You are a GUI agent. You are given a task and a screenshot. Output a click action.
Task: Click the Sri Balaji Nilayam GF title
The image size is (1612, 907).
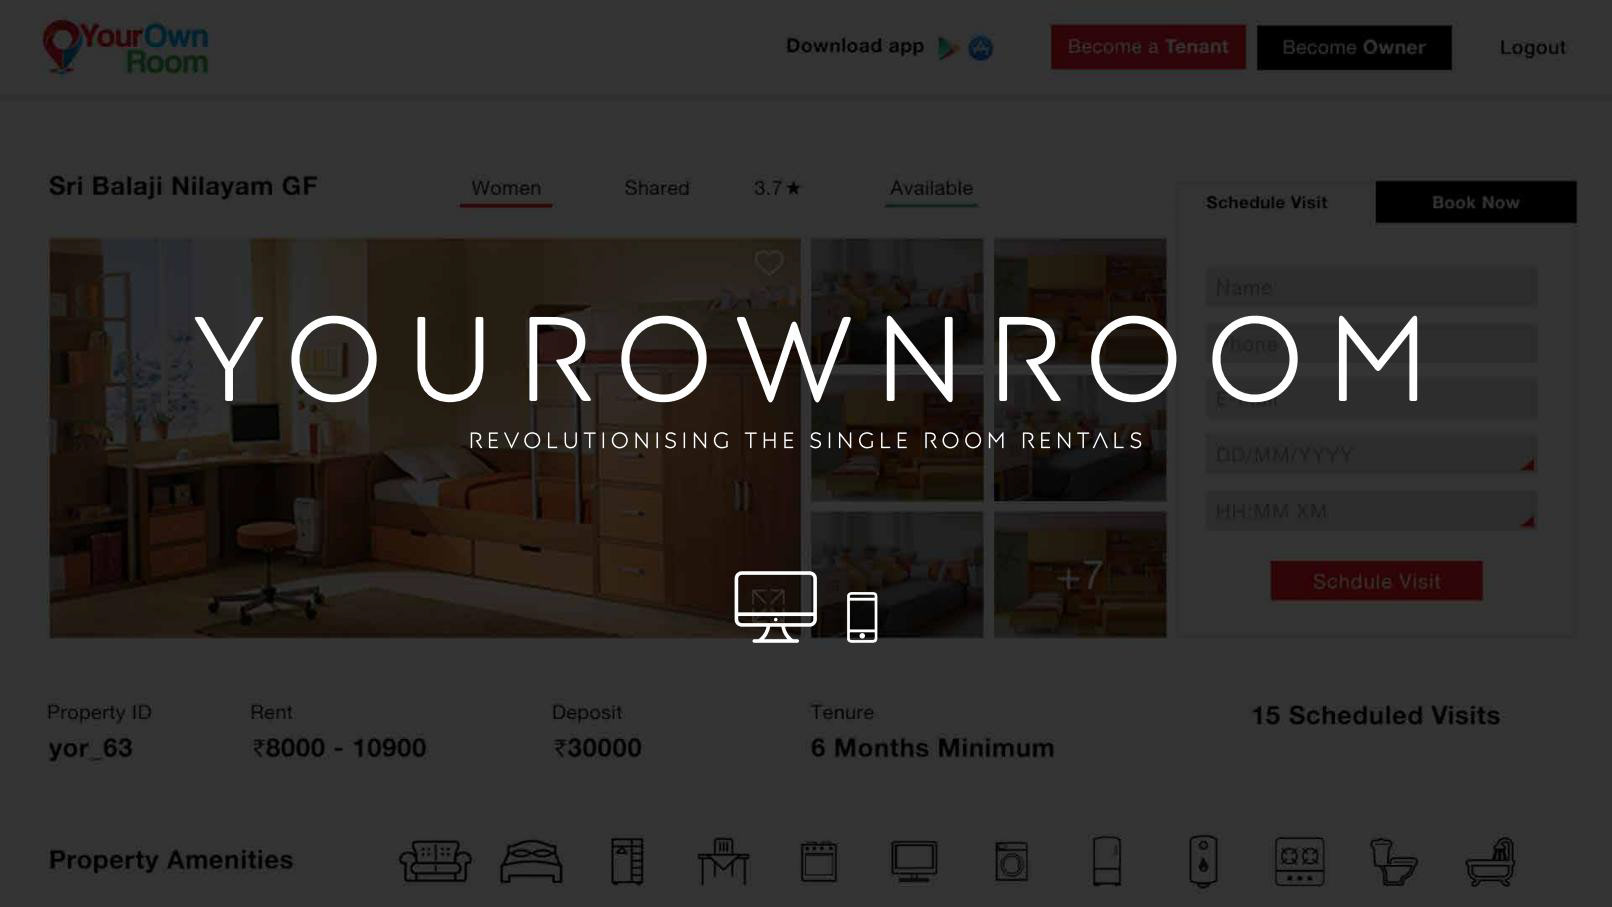click(x=183, y=187)
